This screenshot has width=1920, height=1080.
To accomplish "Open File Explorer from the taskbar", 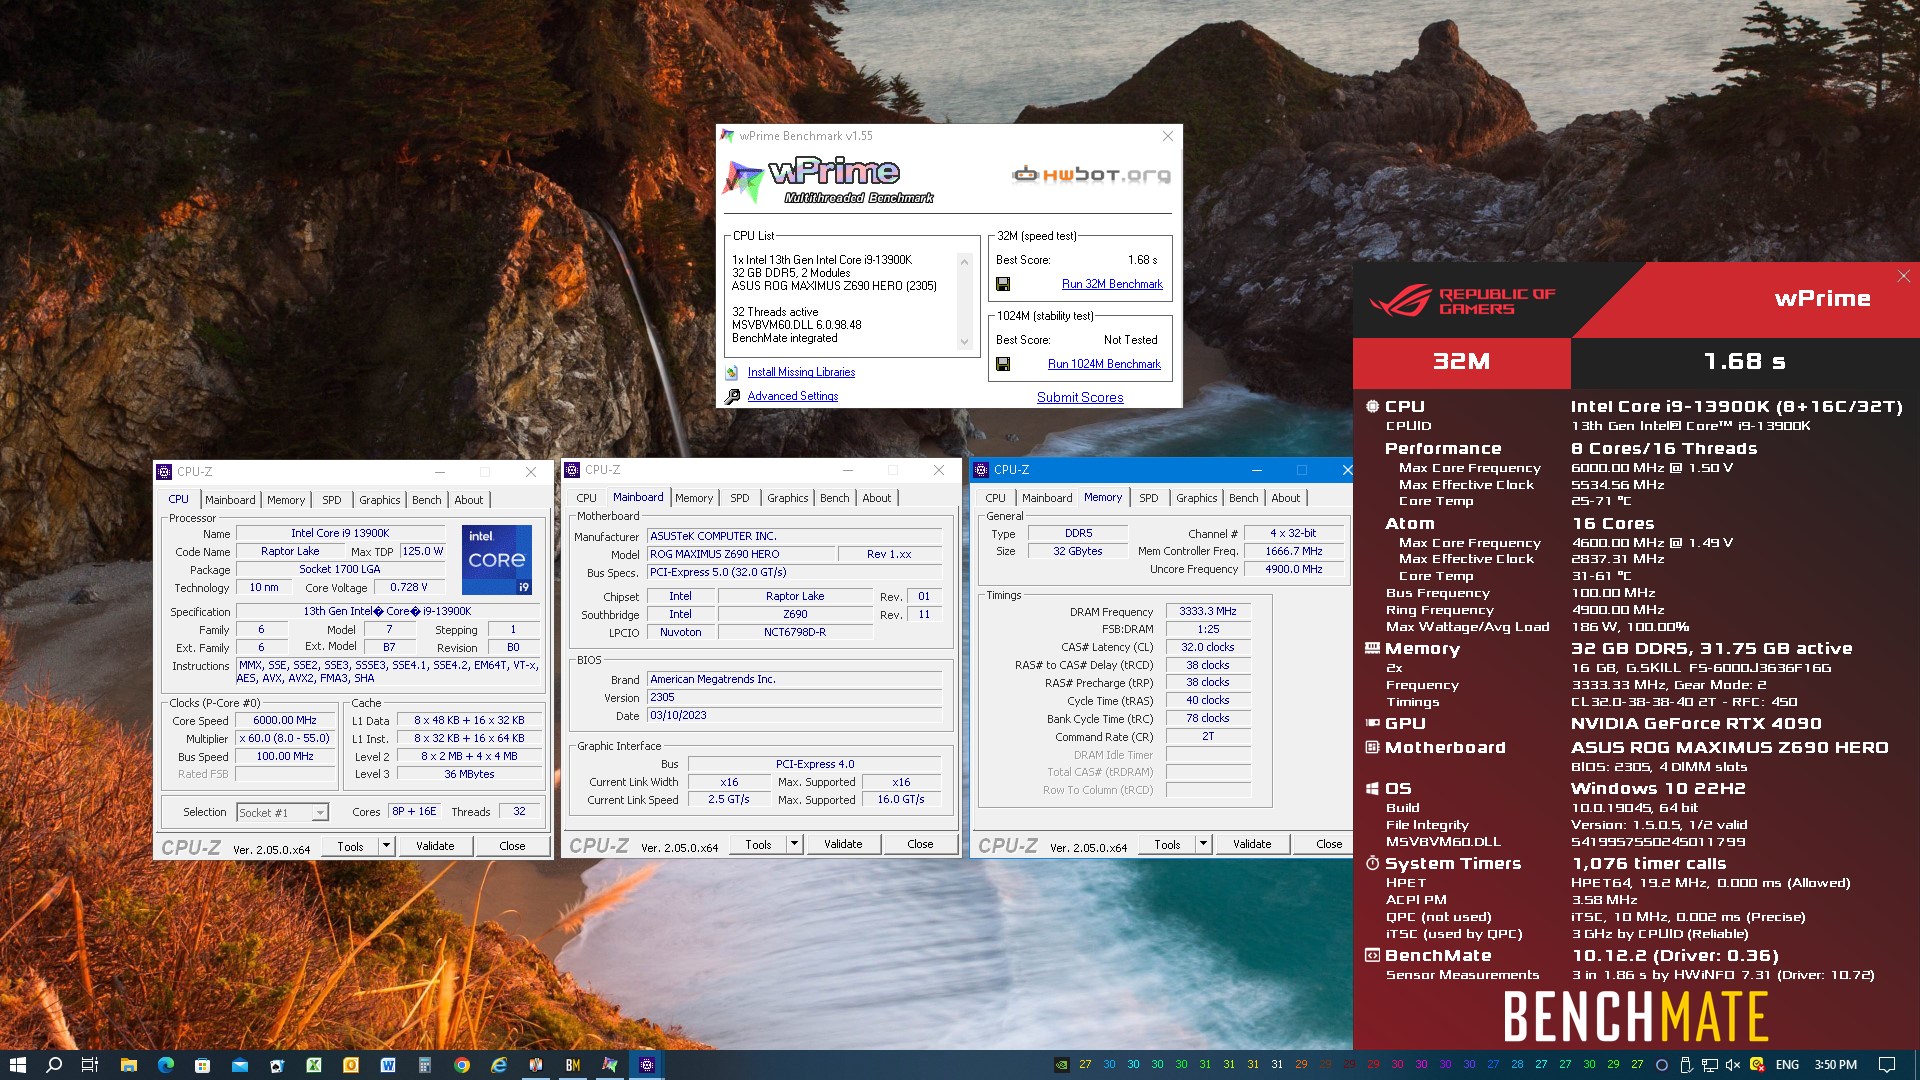I will pyautogui.click(x=128, y=1065).
